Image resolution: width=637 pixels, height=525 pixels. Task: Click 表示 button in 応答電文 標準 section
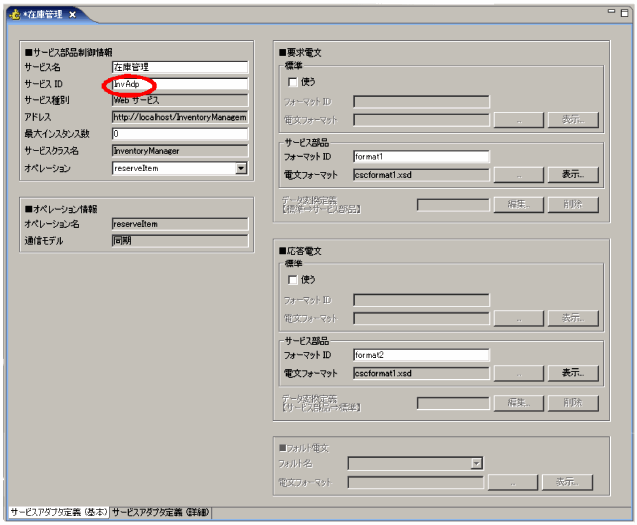pyautogui.click(x=573, y=318)
